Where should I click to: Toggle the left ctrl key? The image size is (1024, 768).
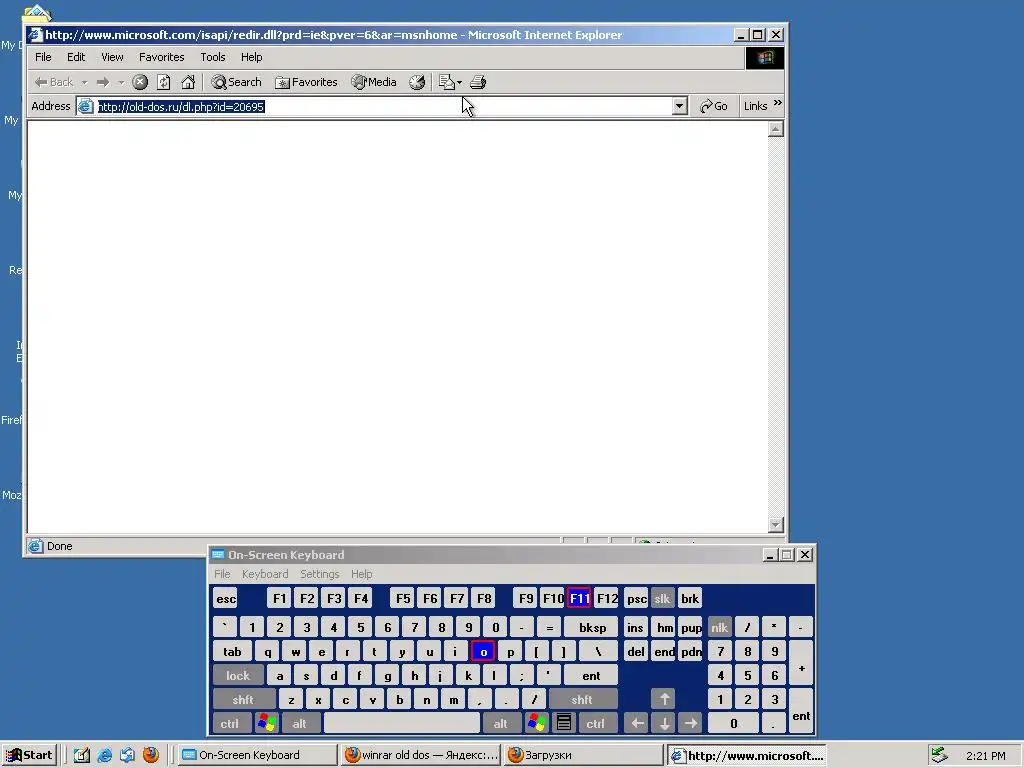pyautogui.click(x=230, y=723)
